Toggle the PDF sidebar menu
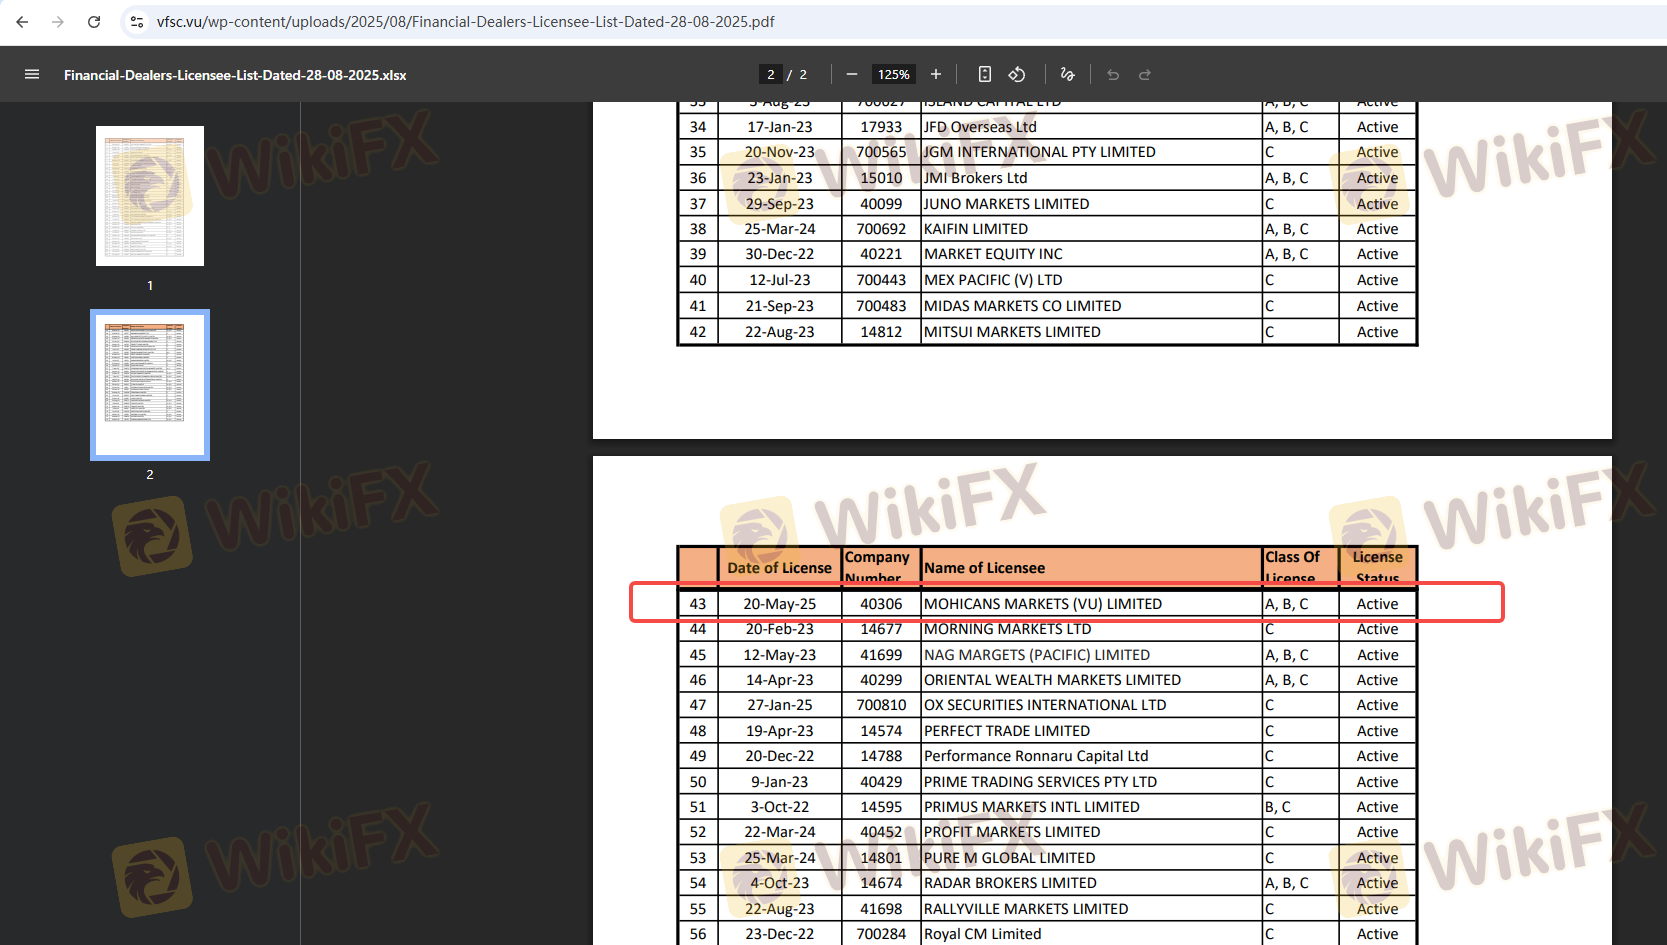This screenshot has width=1667, height=945. point(32,74)
